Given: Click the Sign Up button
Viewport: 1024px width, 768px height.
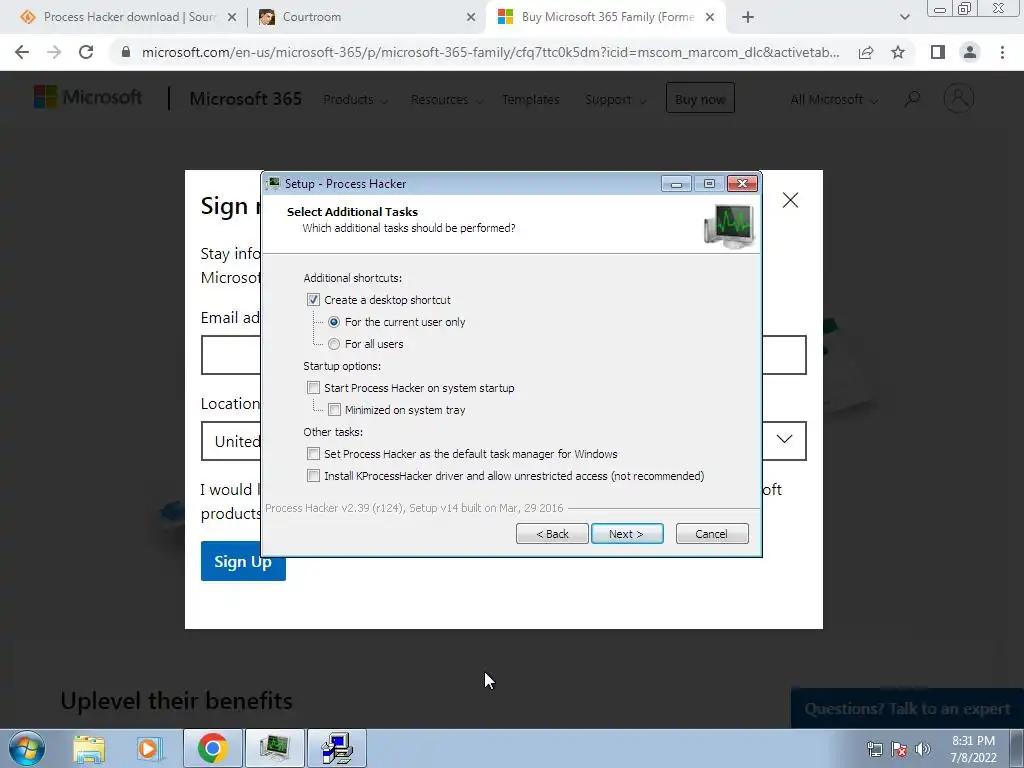Looking at the screenshot, I should 243,561.
